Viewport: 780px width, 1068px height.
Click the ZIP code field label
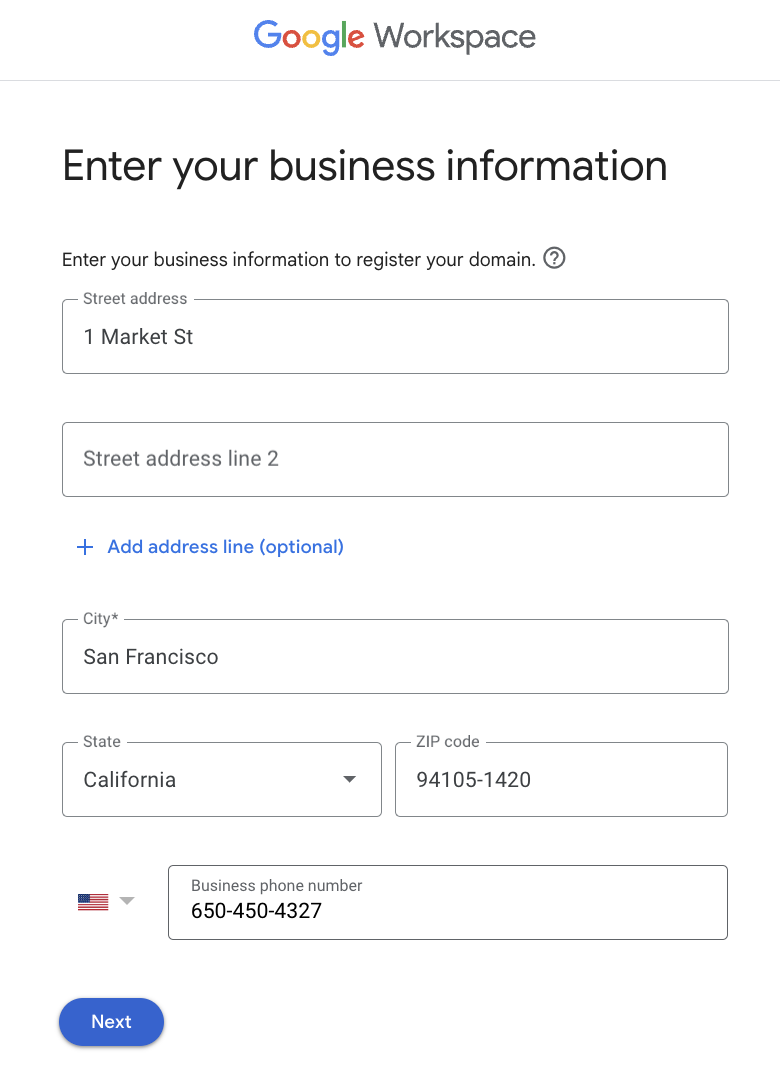coord(448,742)
